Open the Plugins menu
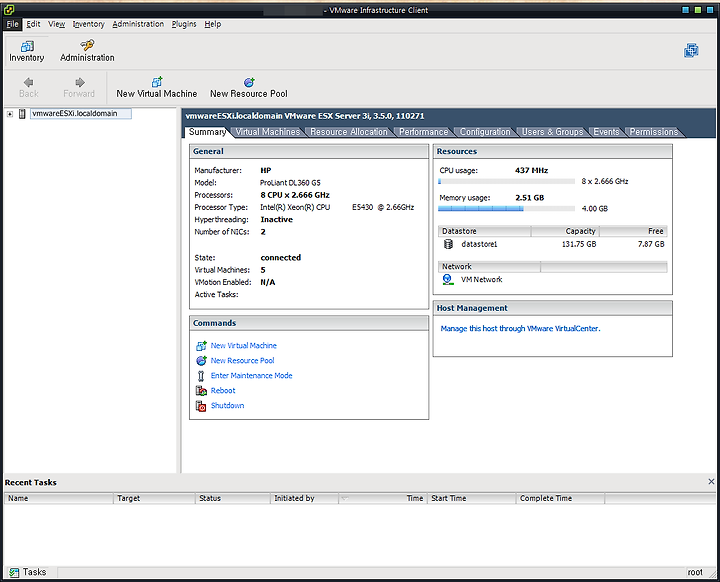The height and width of the screenshot is (582, 720). tap(184, 24)
